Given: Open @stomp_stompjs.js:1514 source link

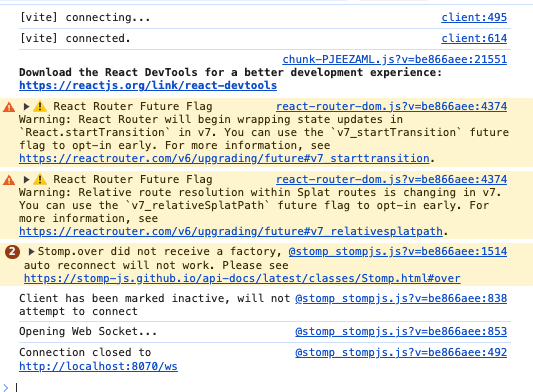Looking at the screenshot, I should coord(398,252).
